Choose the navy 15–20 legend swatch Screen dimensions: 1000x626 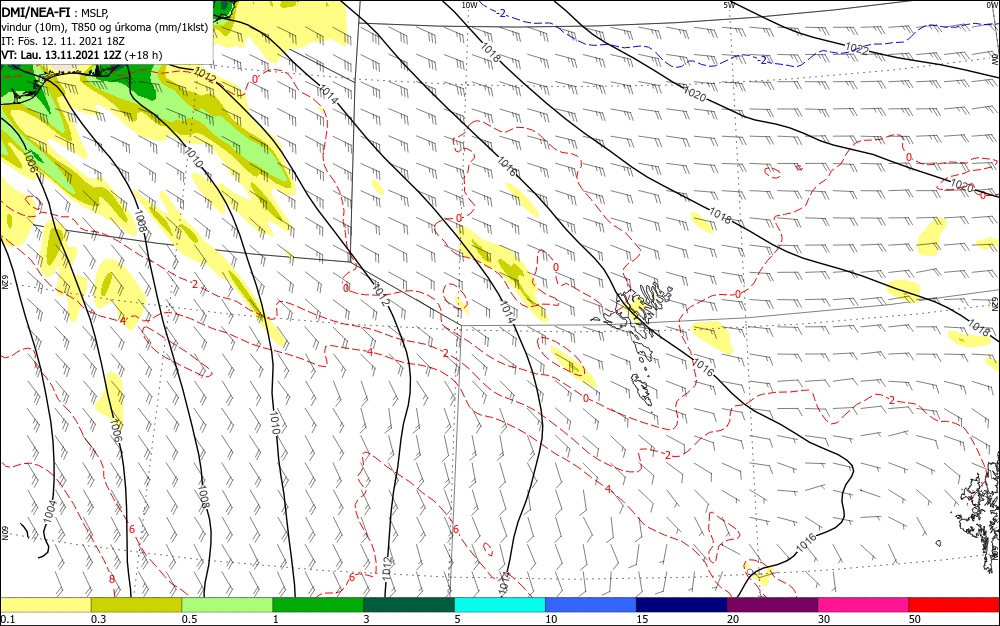[x=682, y=605]
